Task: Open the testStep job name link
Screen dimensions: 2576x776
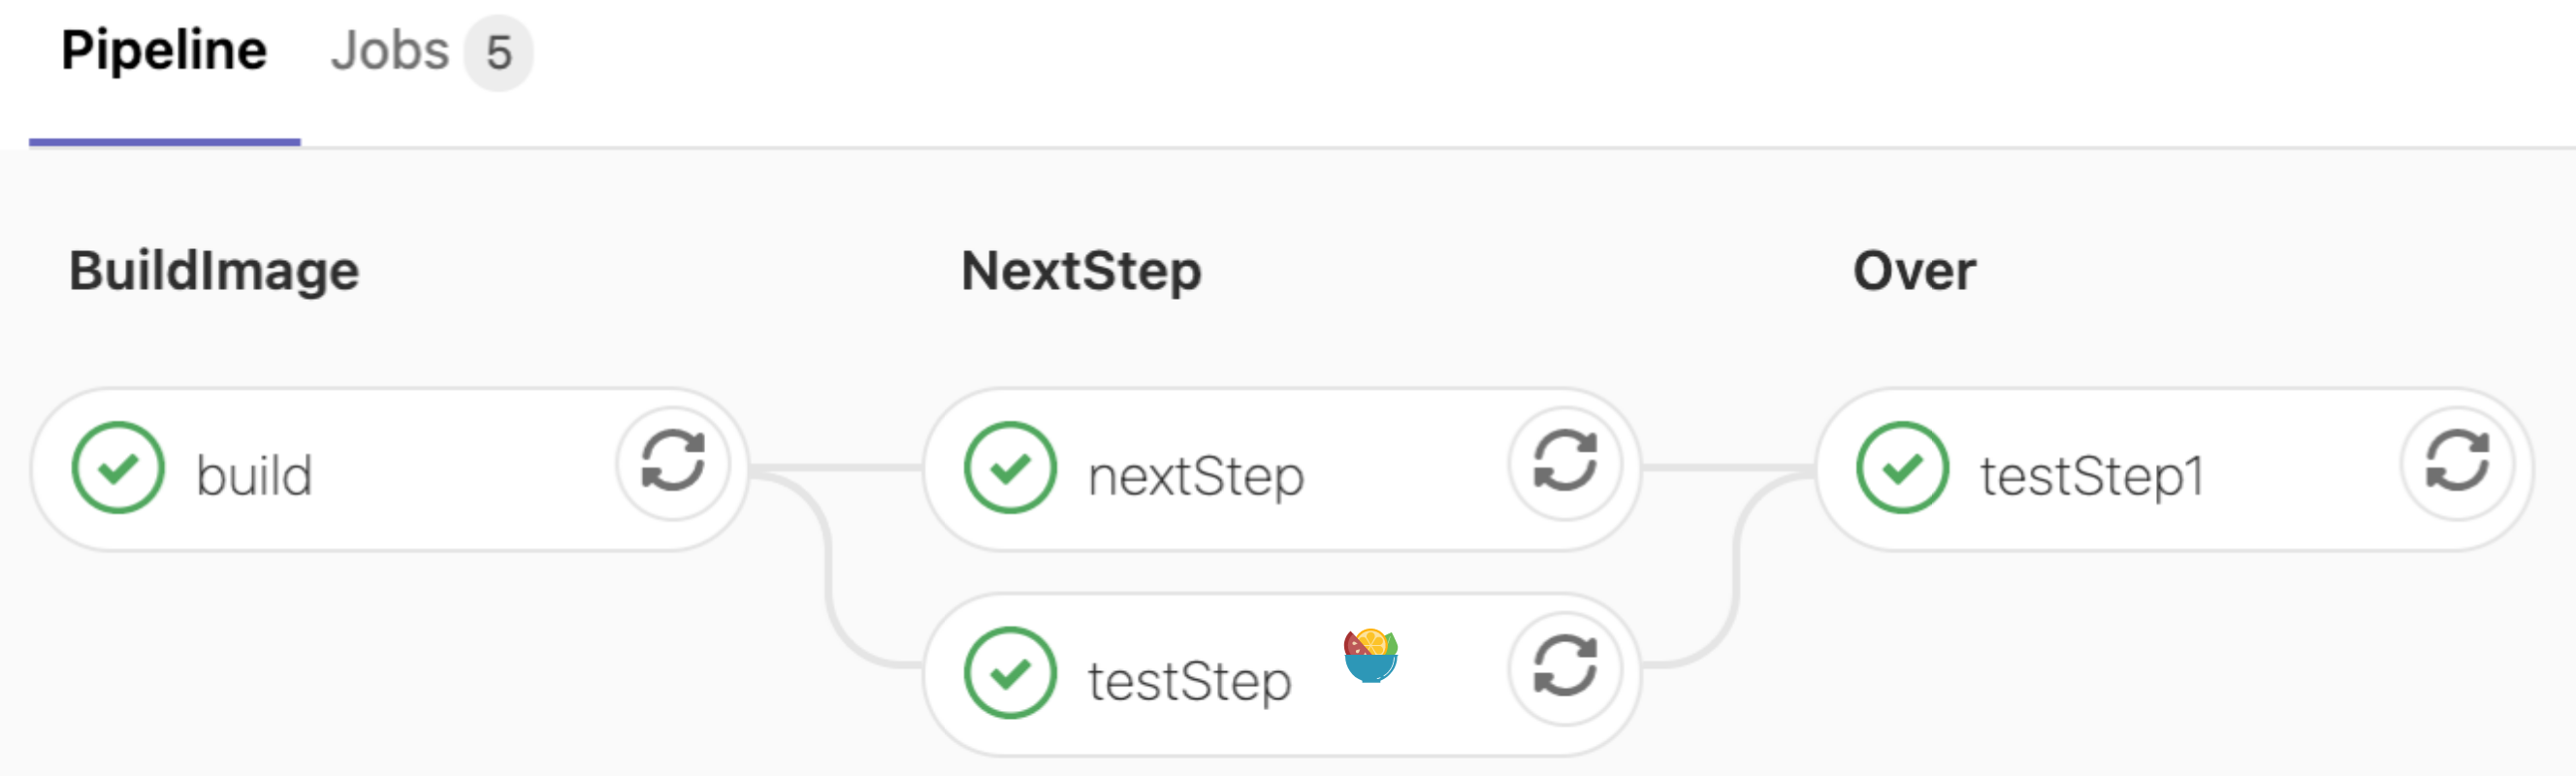Action: [x=1190, y=682]
